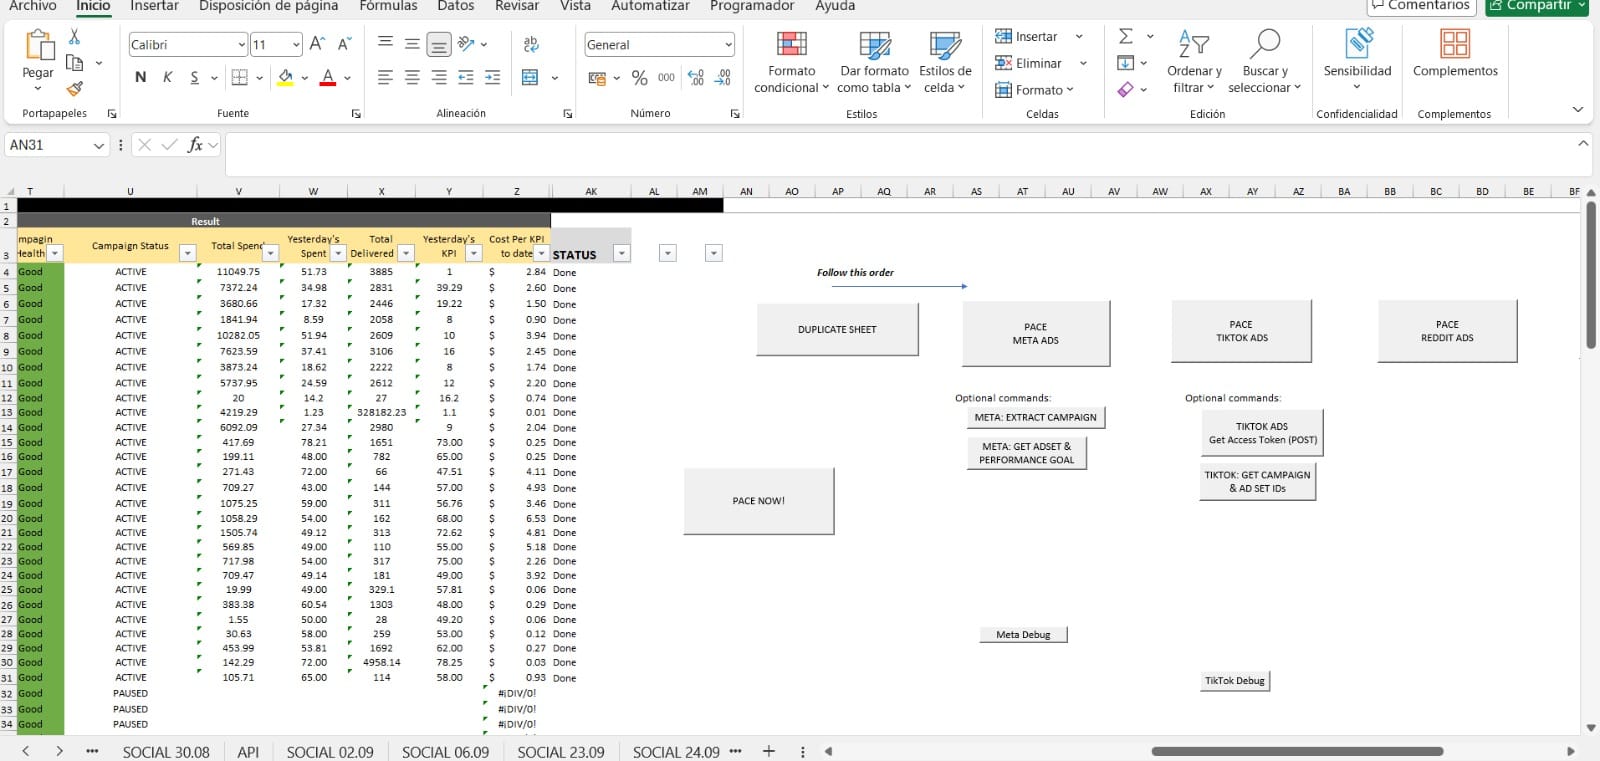Center text horizontally icon

(x=412, y=77)
